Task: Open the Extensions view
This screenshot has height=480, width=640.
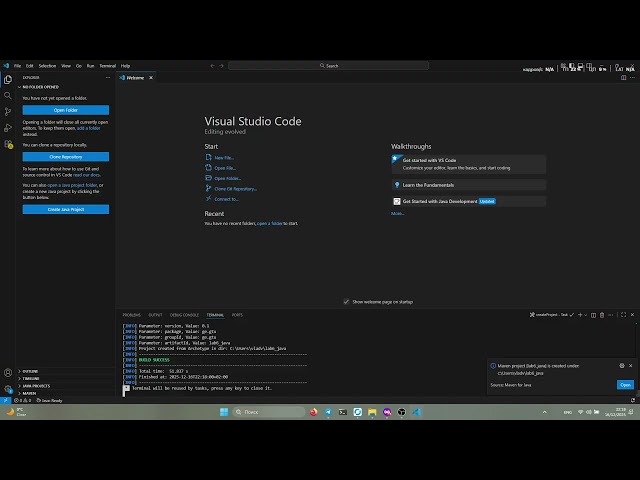Action: [8, 144]
